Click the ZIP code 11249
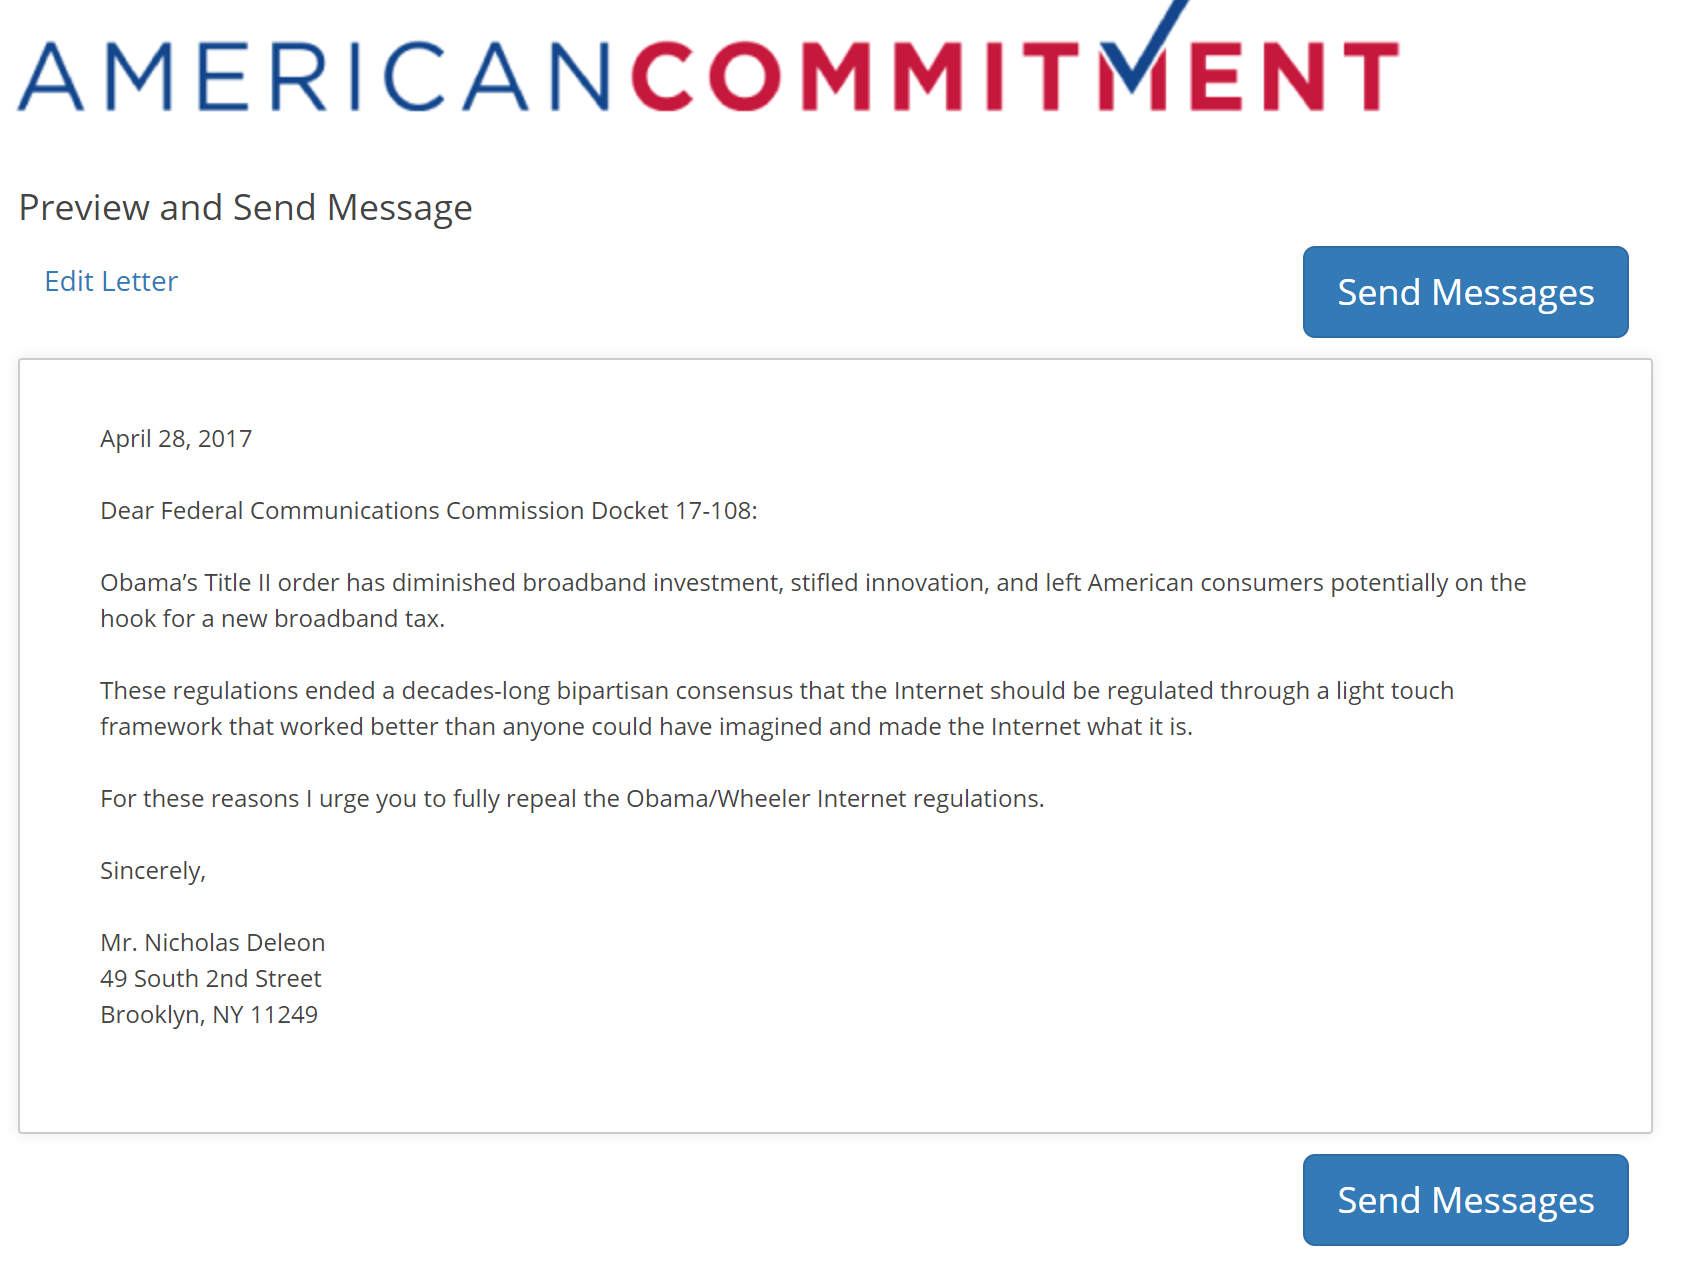This screenshot has width=1707, height=1266. pyautogui.click(x=284, y=1015)
